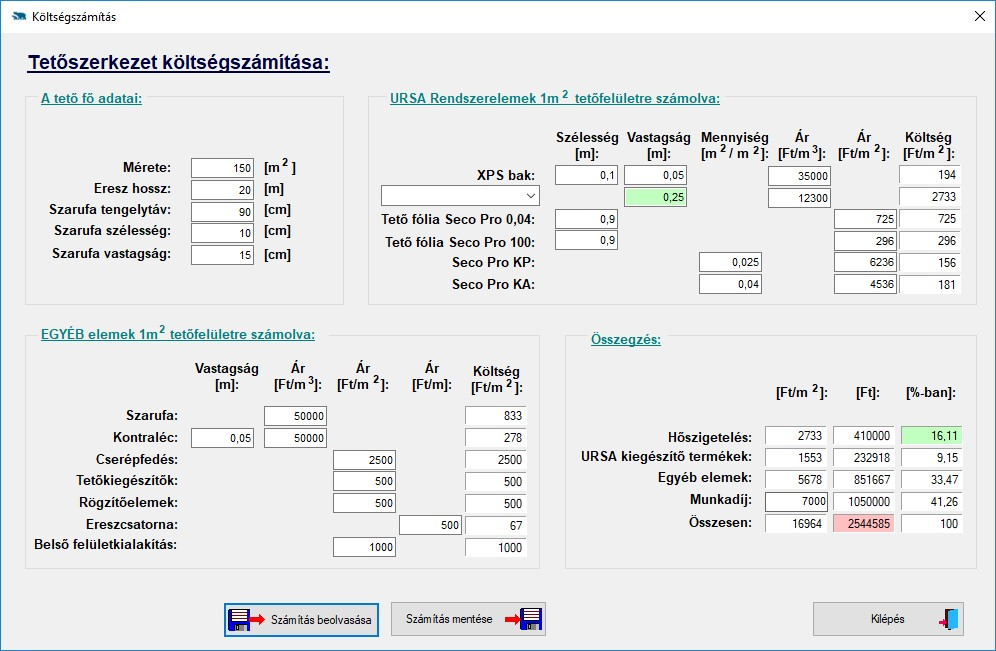Select the Eresz hossz input field
This screenshot has width=996, height=651.
tap(224, 190)
